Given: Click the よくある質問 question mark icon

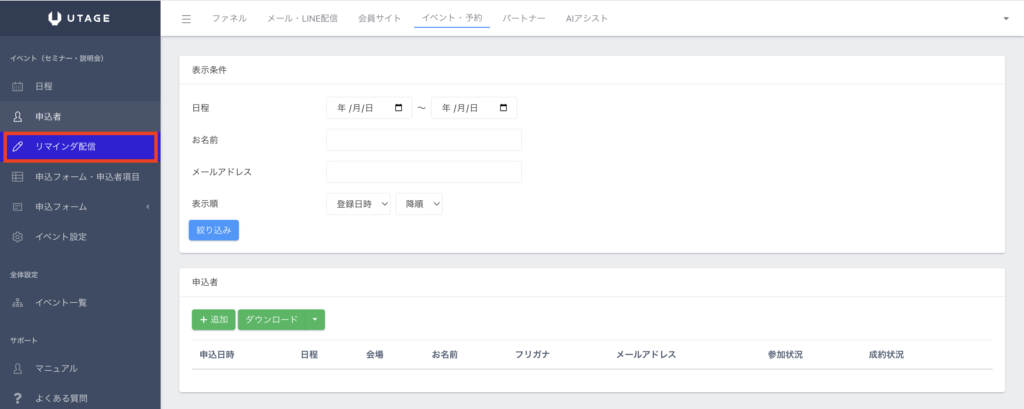Looking at the screenshot, I should click(17, 398).
